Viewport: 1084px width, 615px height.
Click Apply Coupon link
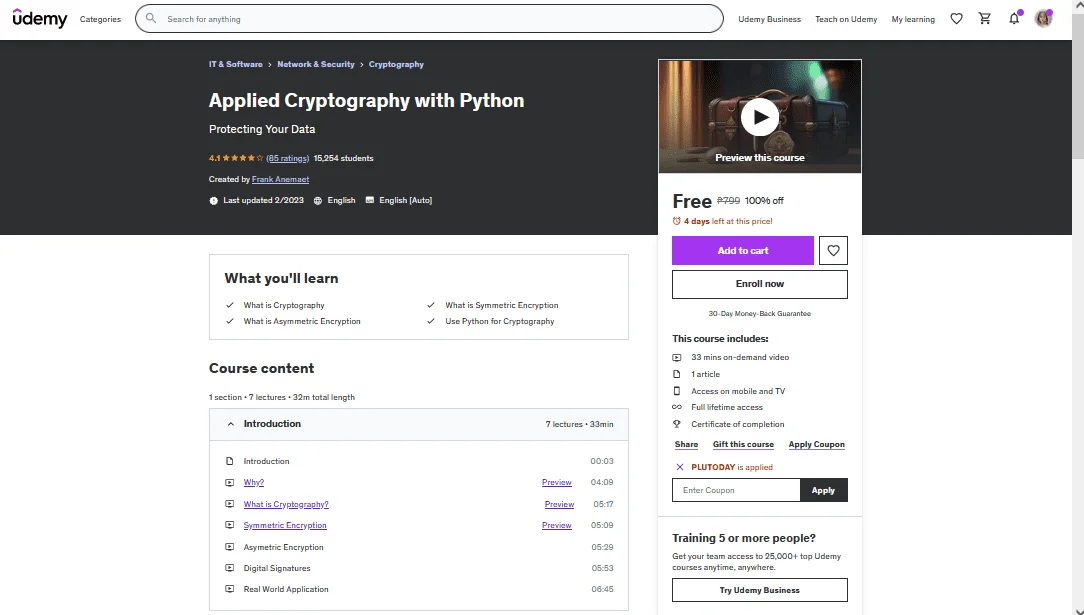tap(816, 444)
